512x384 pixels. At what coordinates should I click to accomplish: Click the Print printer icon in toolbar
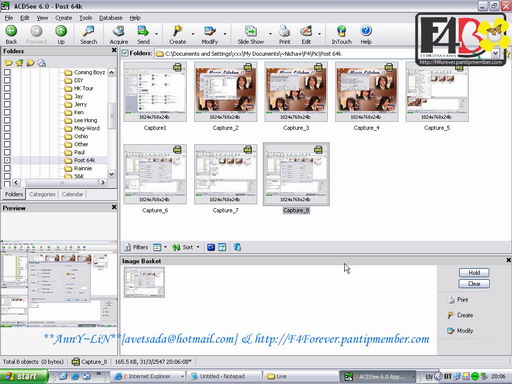click(x=284, y=31)
